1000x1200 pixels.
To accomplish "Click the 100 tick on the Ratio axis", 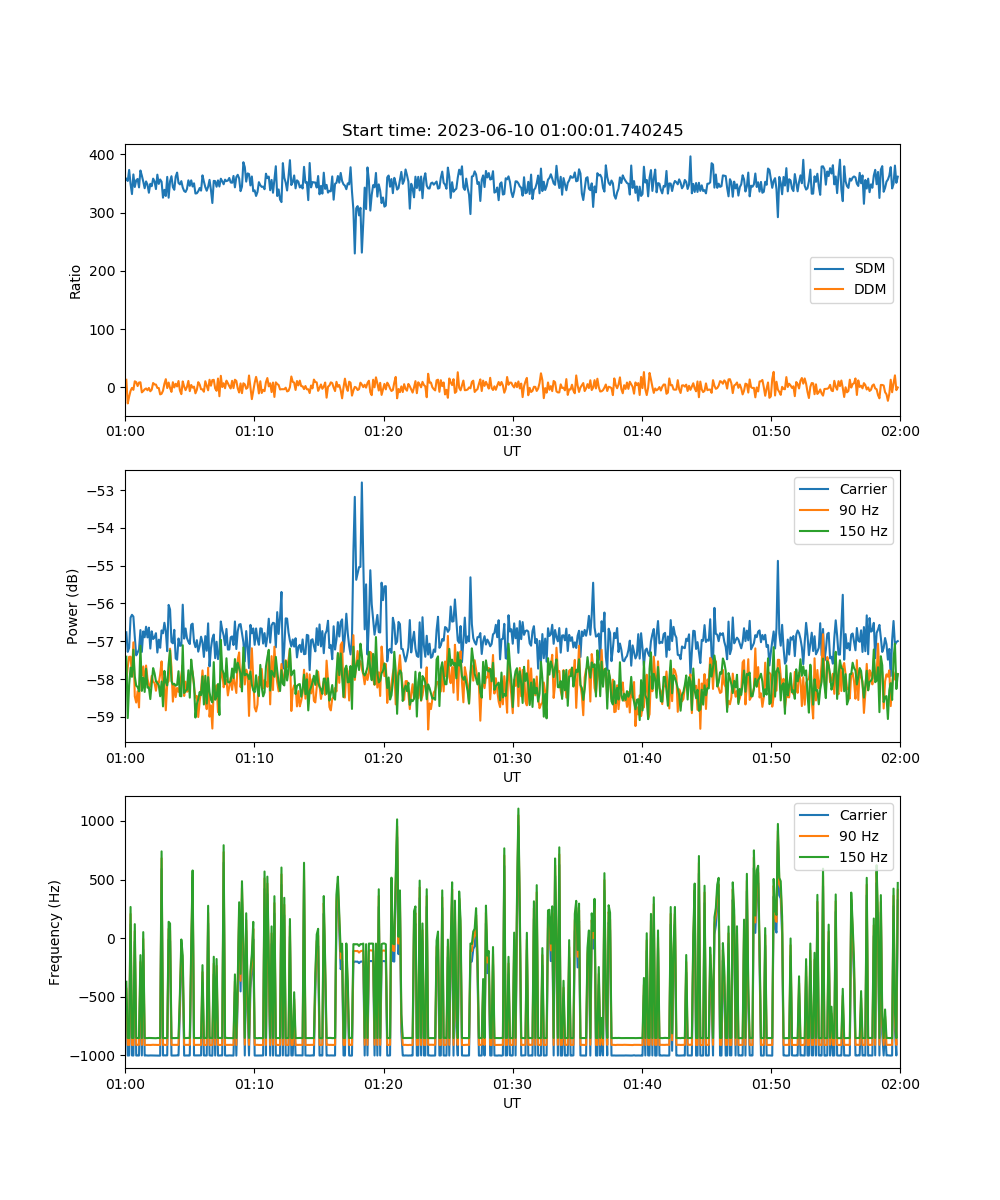I will 104,329.
